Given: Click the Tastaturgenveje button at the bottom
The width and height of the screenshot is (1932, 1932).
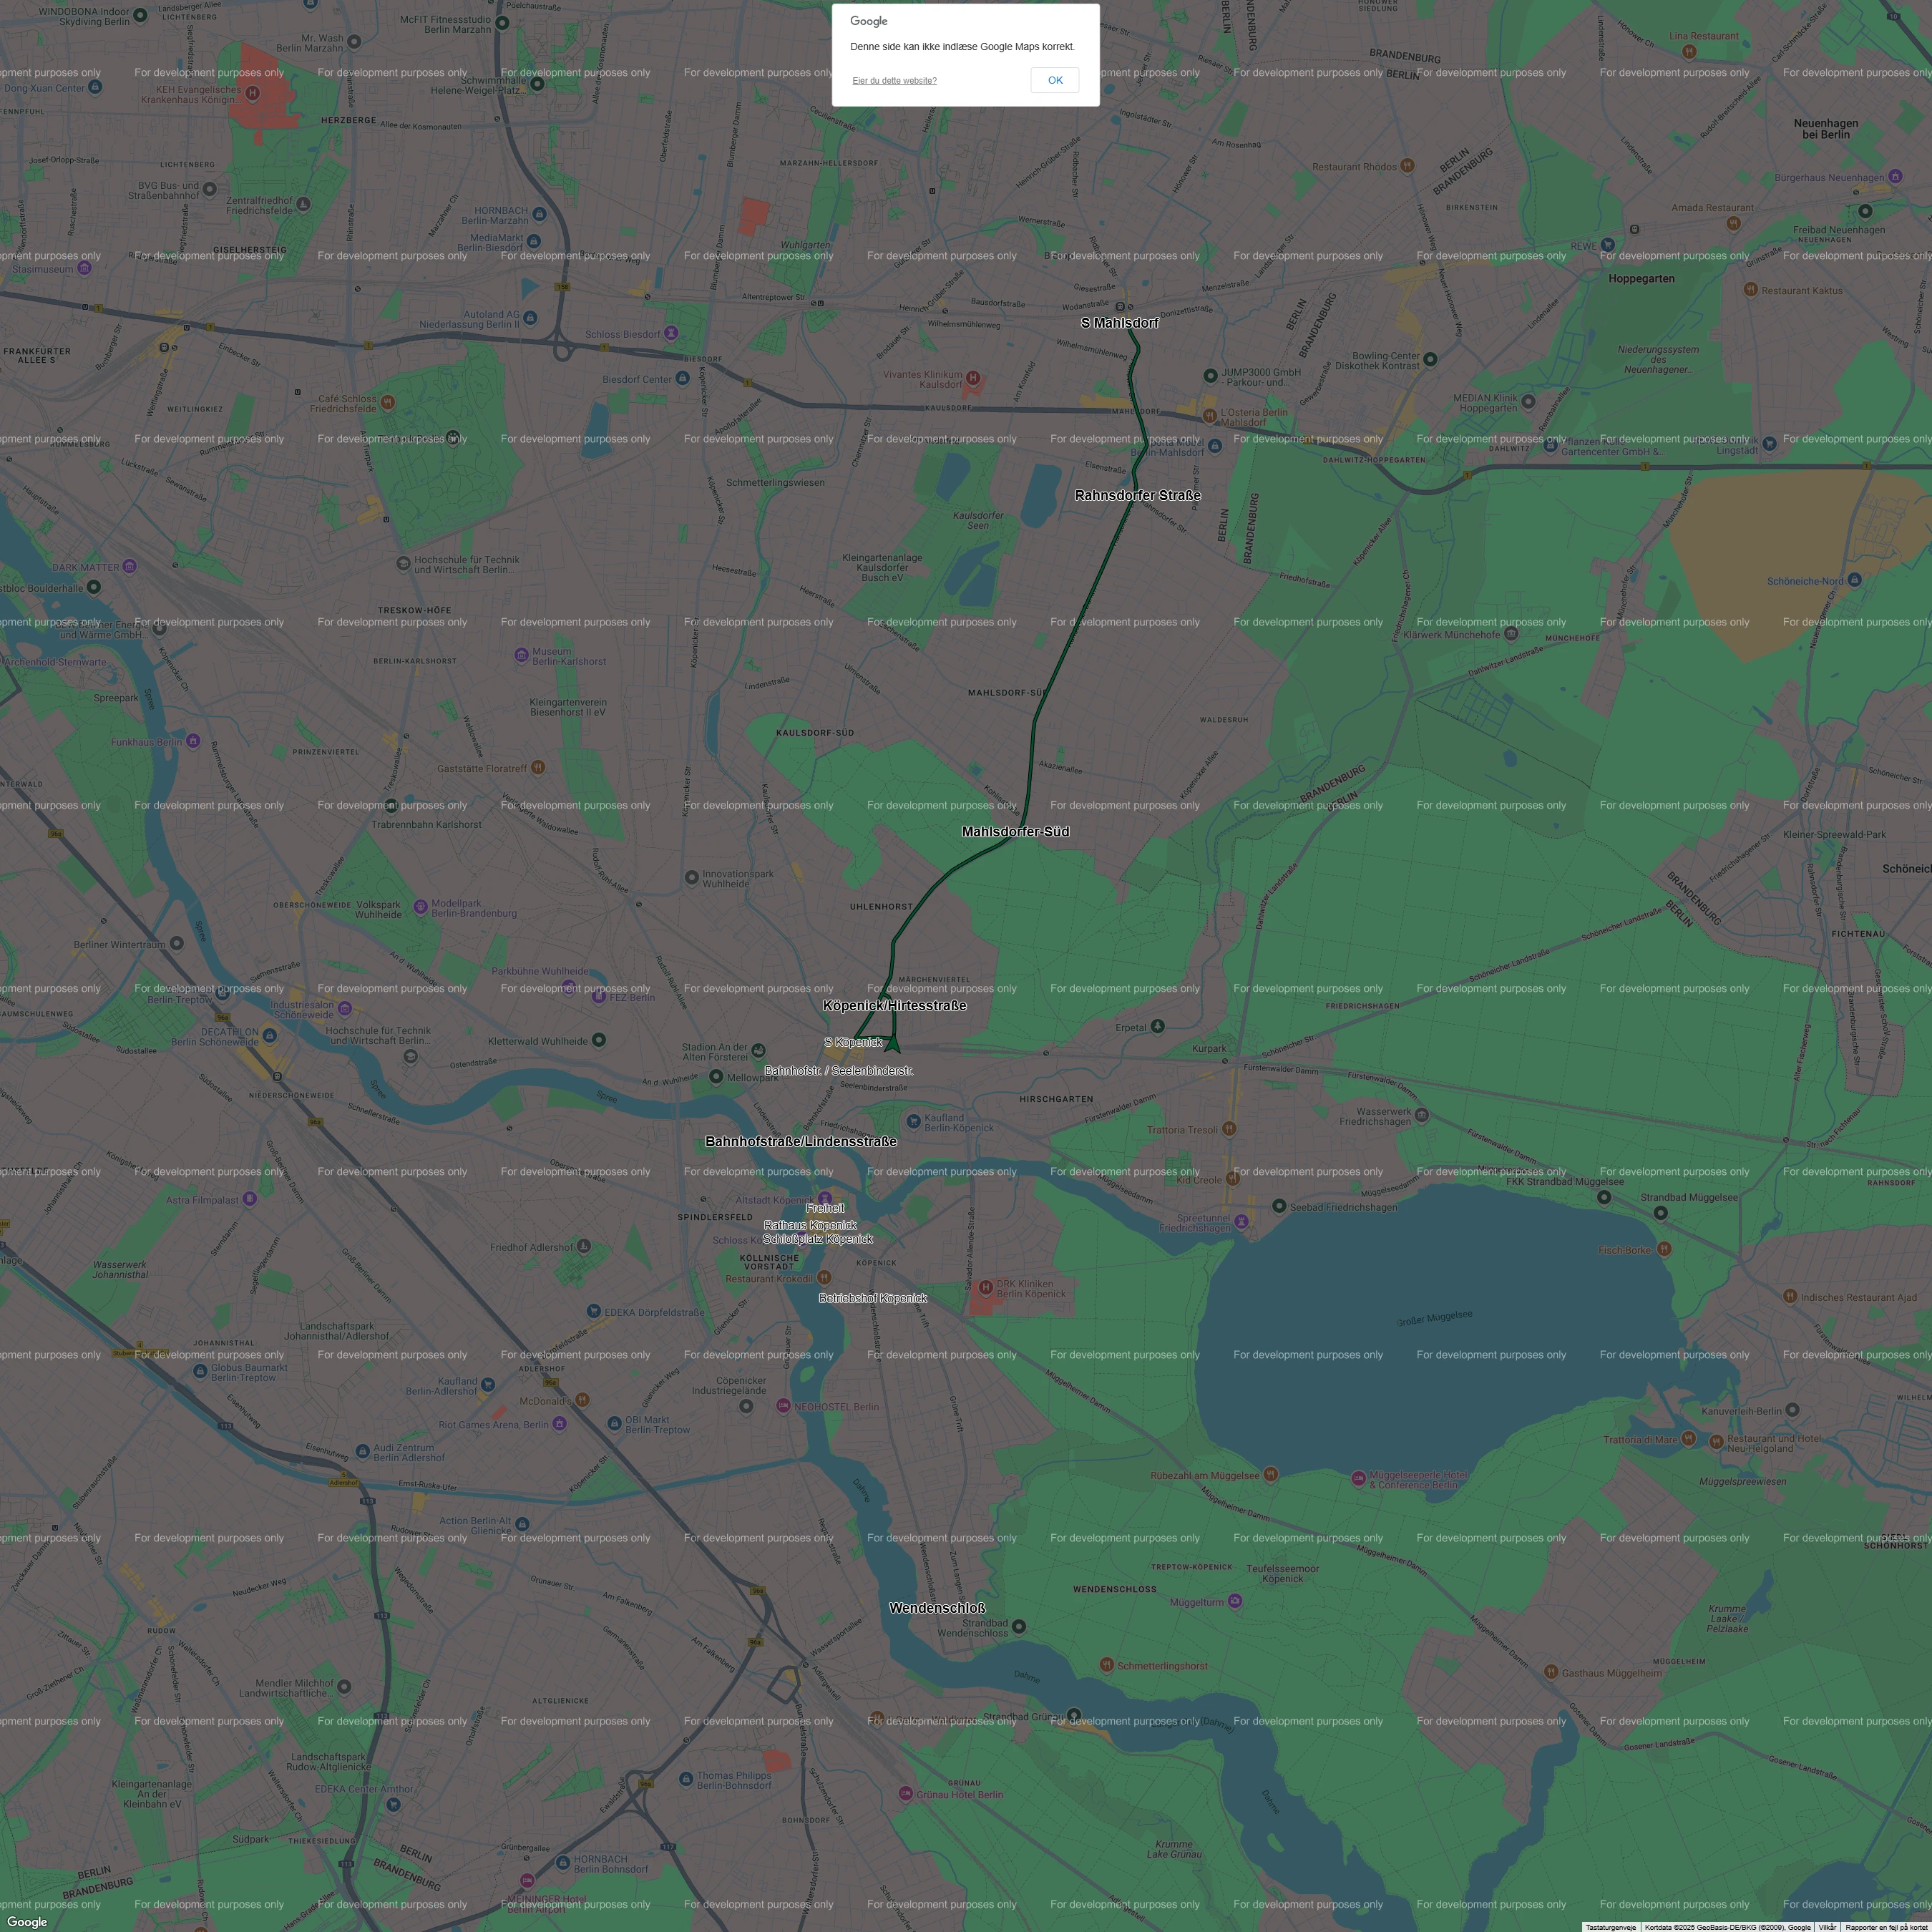Looking at the screenshot, I should 1610,1927.
